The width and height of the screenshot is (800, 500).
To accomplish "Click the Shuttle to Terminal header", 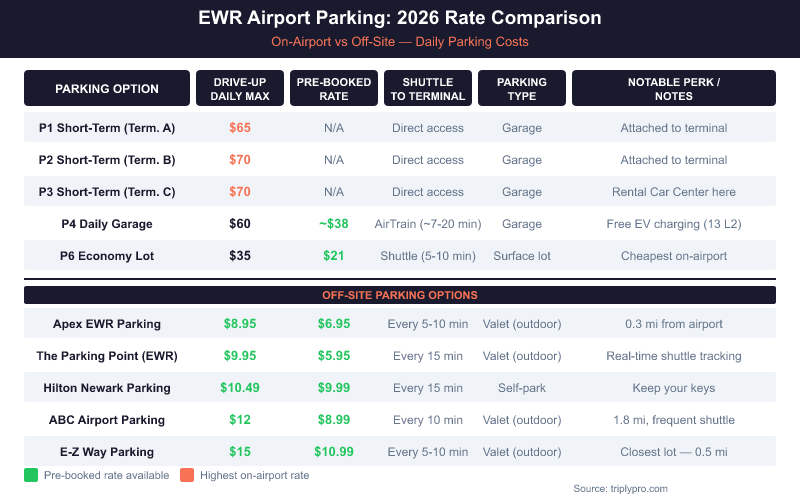I will [x=427, y=88].
